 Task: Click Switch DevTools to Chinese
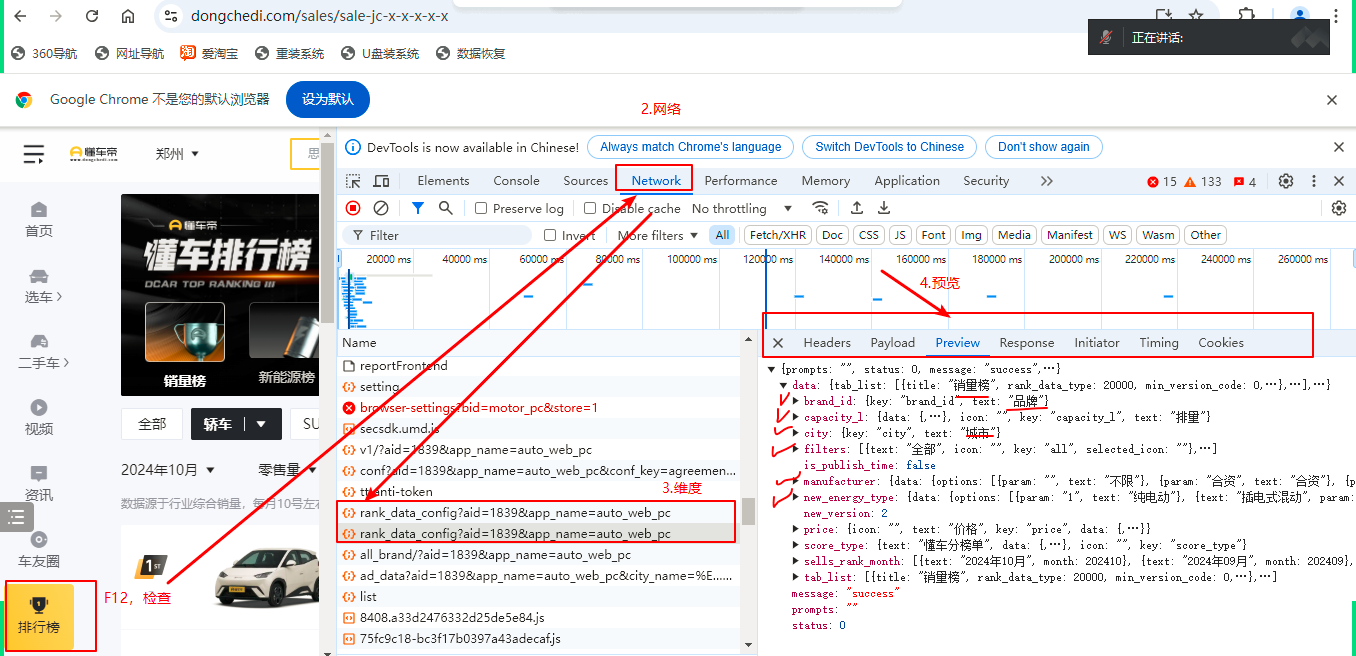pos(889,147)
